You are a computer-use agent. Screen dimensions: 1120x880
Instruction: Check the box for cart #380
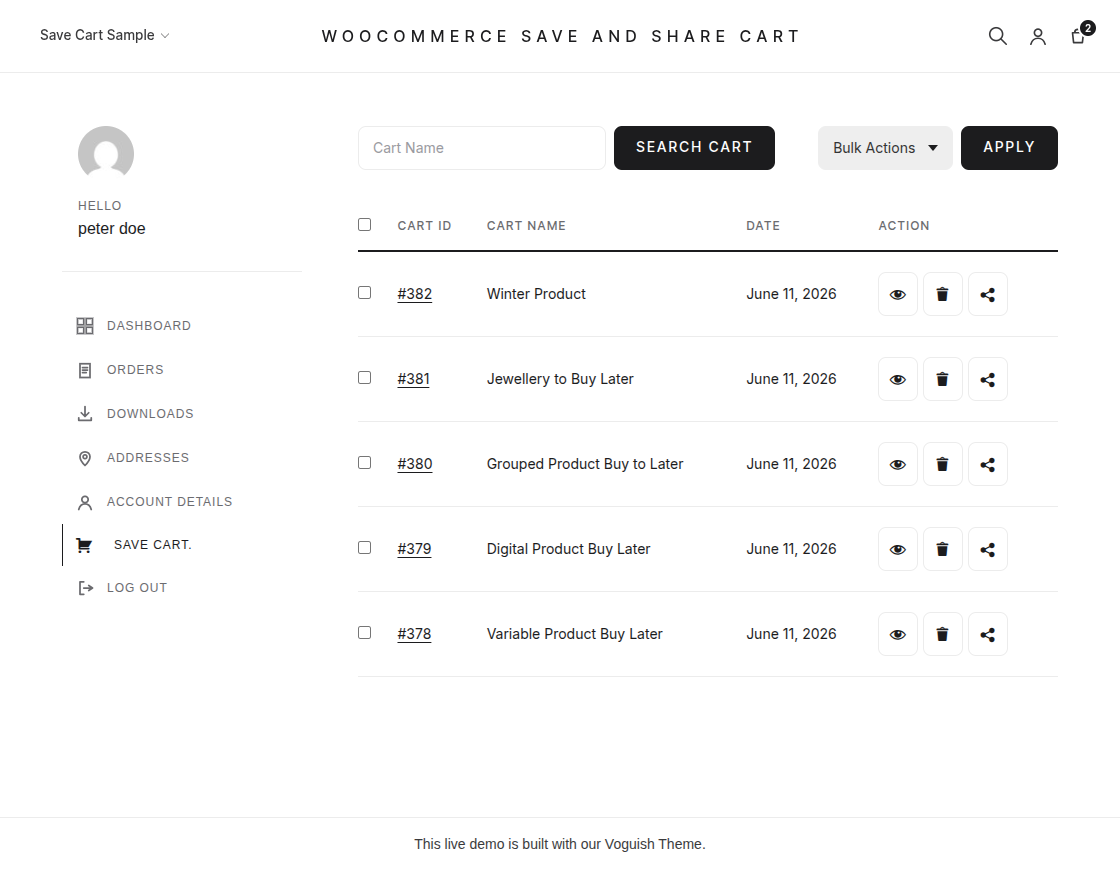coord(364,463)
